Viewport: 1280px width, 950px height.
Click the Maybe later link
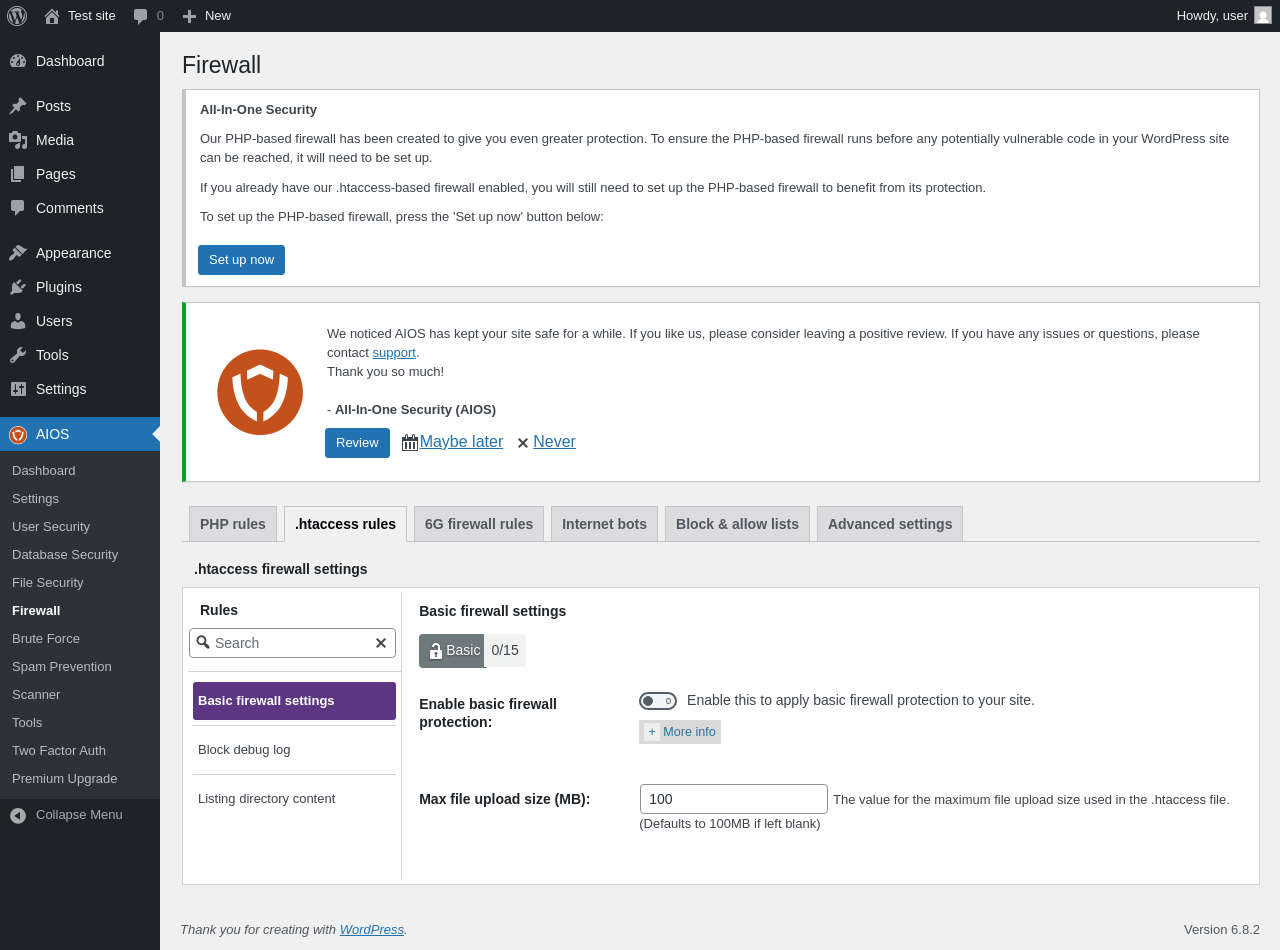click(461, 442)
